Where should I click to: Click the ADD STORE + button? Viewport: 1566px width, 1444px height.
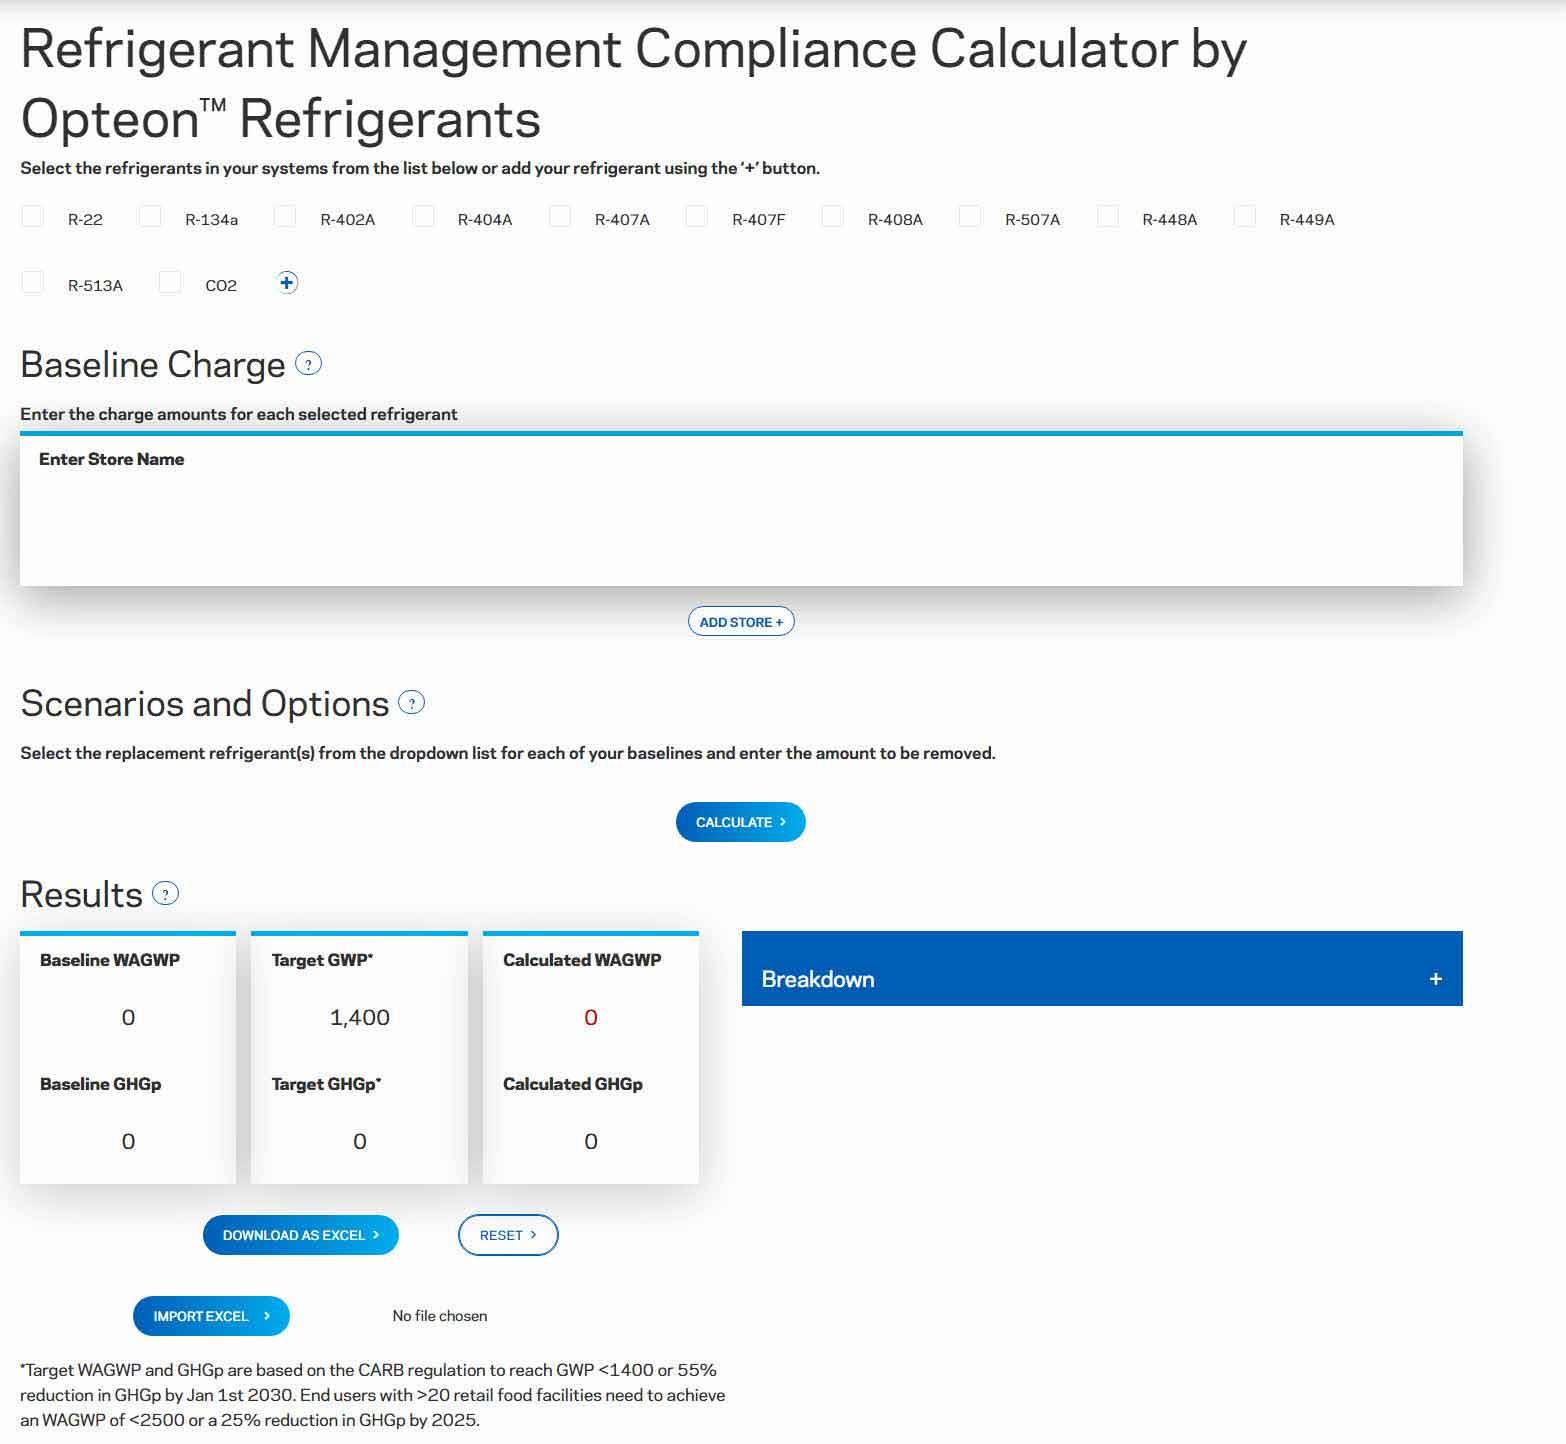[x=741, y=622]
